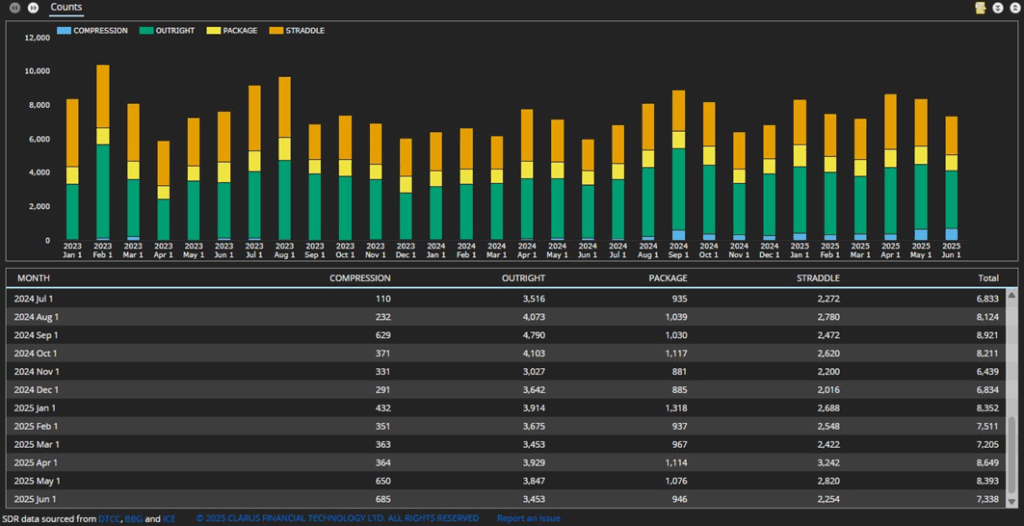Sort table by MONTH column header
This screenshot has width=1024, height=526.
coord(32,278)
